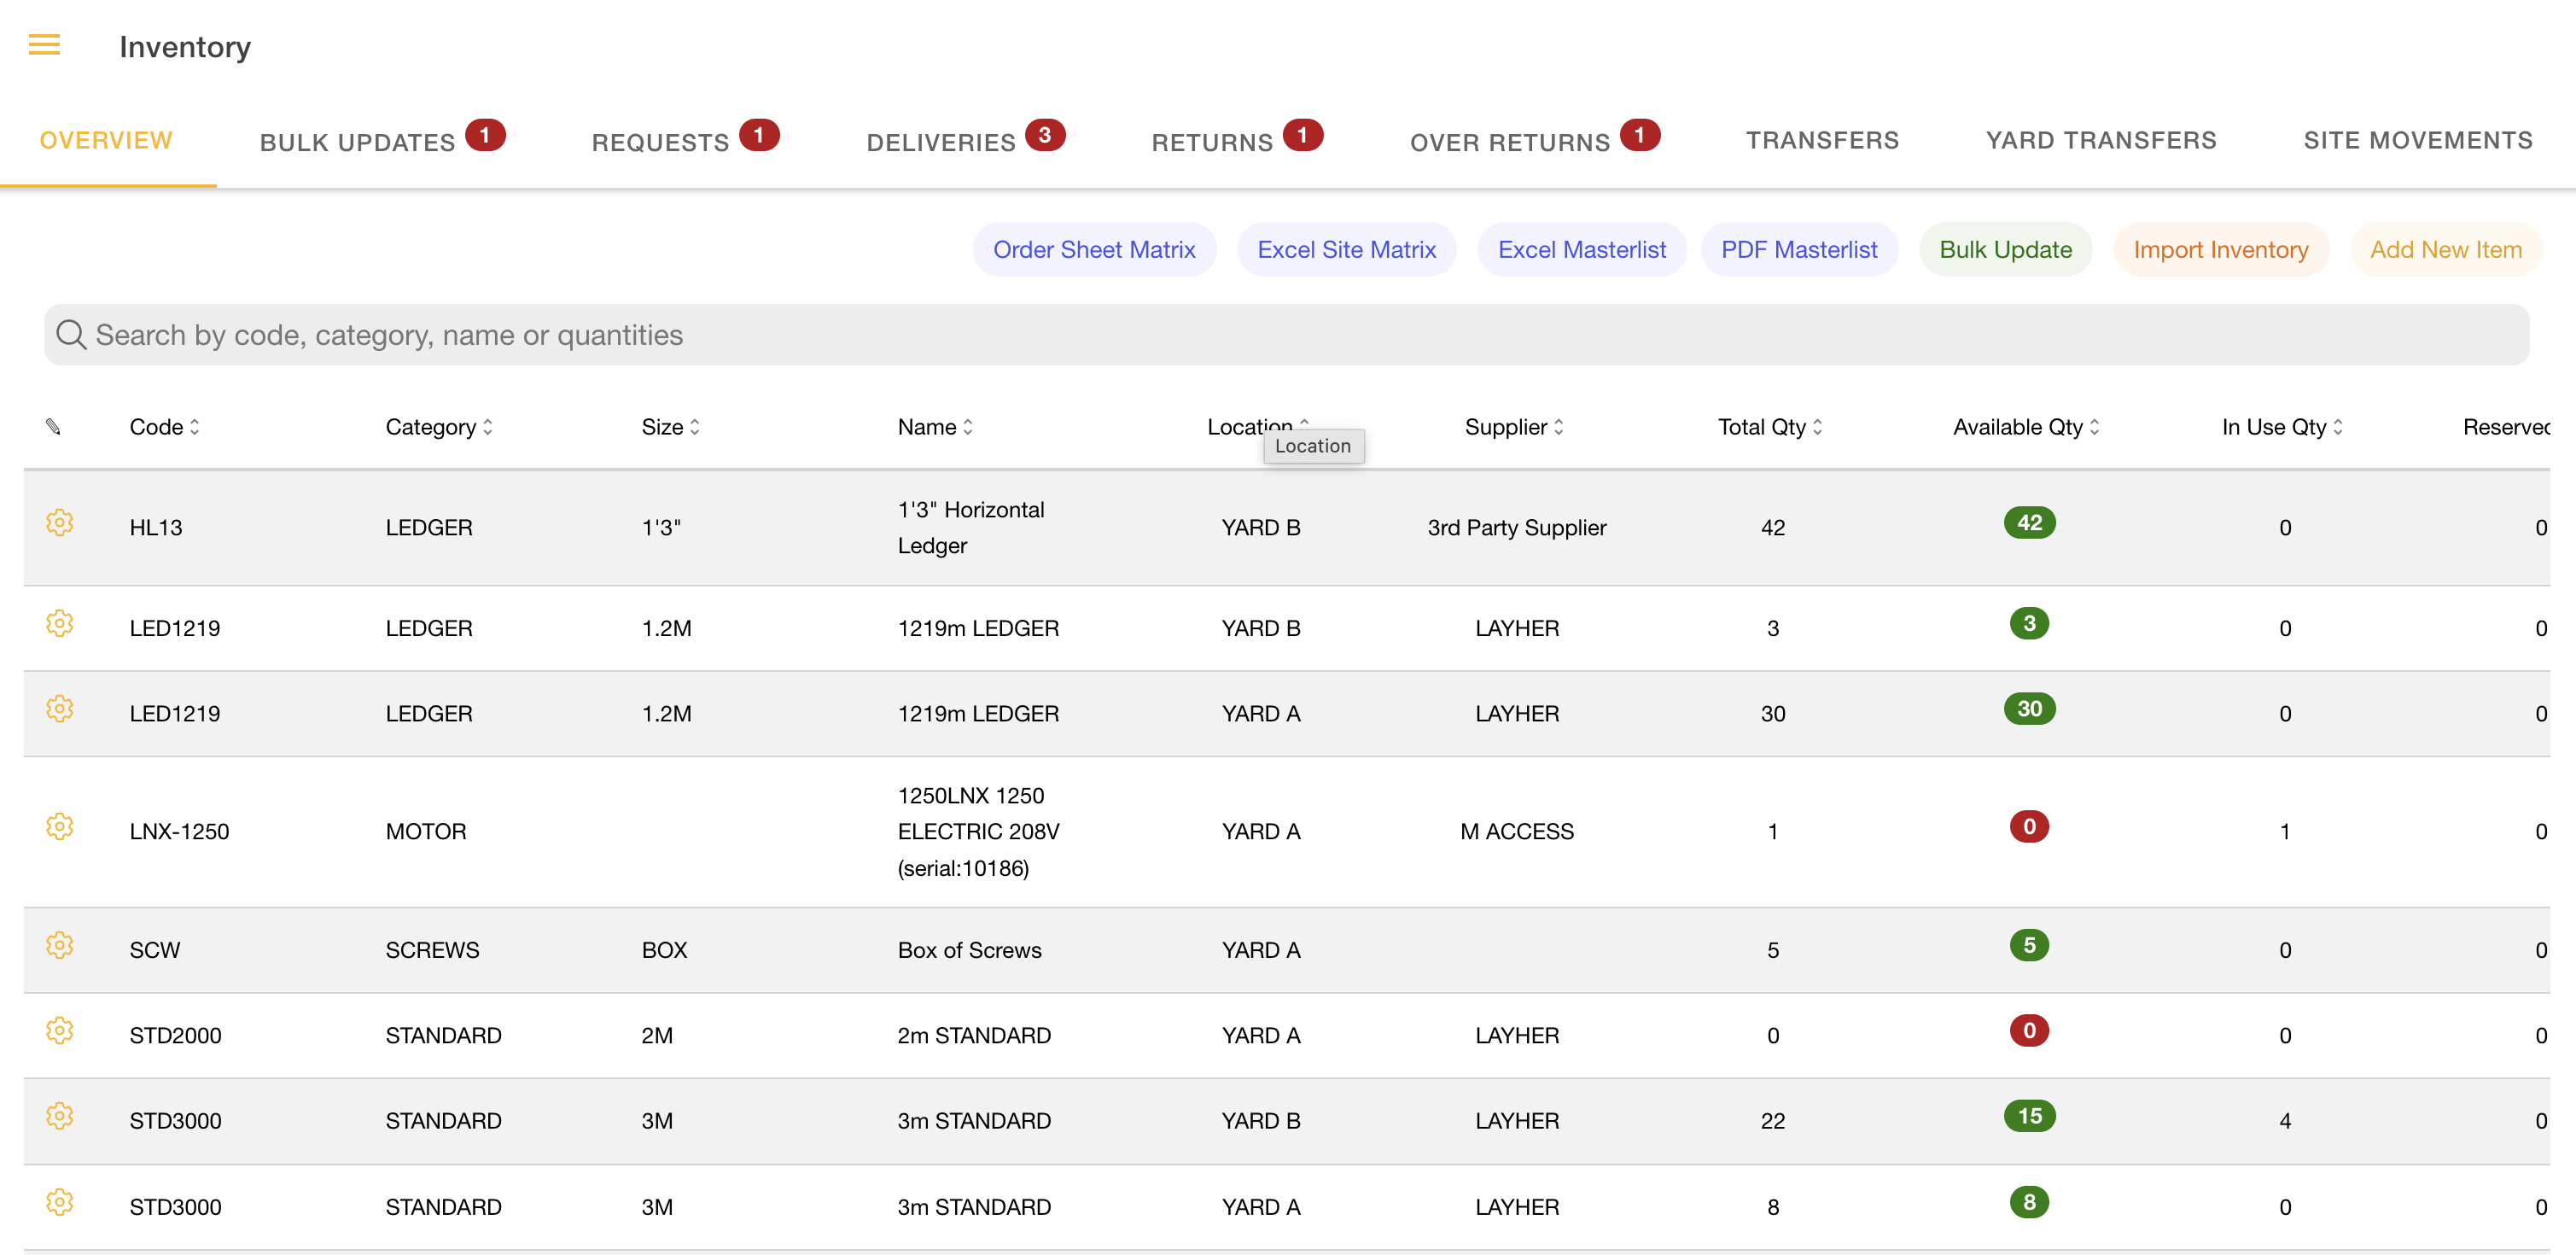Sort table by Code column
The width and height of the screenshot is (2576, 1255).
coord(164,427)
